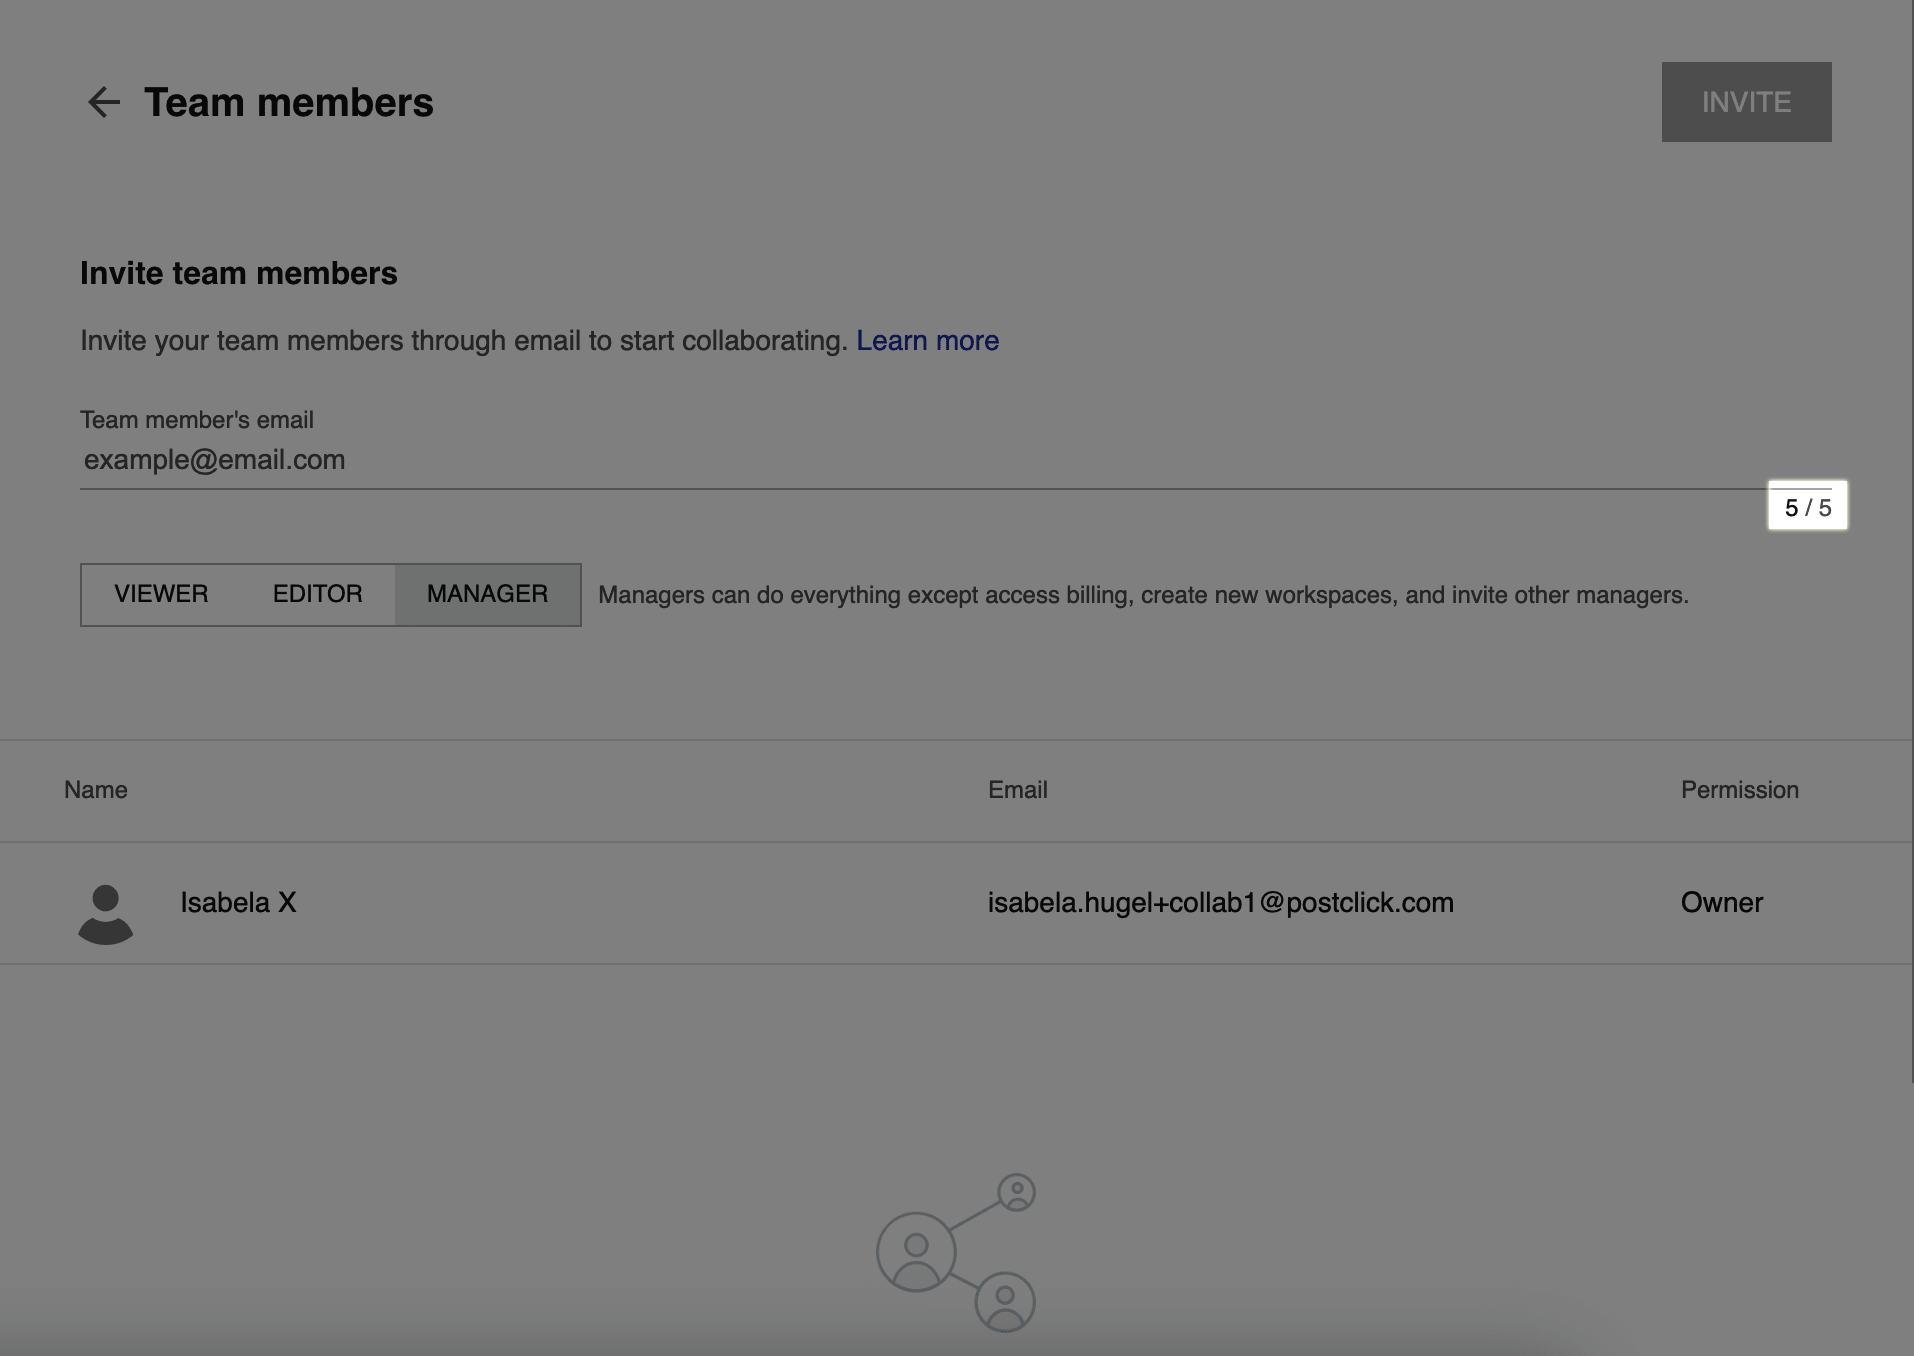Click the Team members page title
Viewport: 1914px width, 1356px height.
pyautogui.click(x=289, y=102)
